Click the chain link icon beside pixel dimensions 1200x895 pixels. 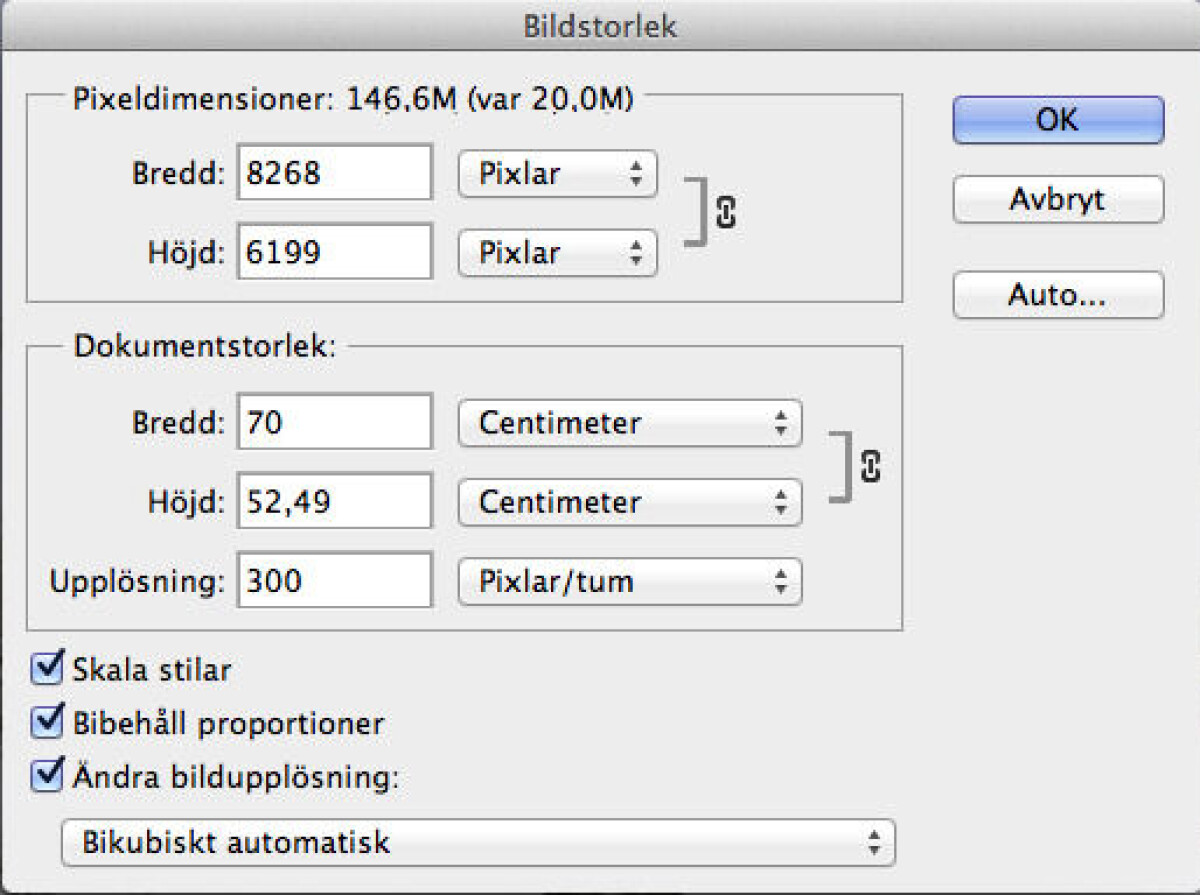click(x=727, y=211)
